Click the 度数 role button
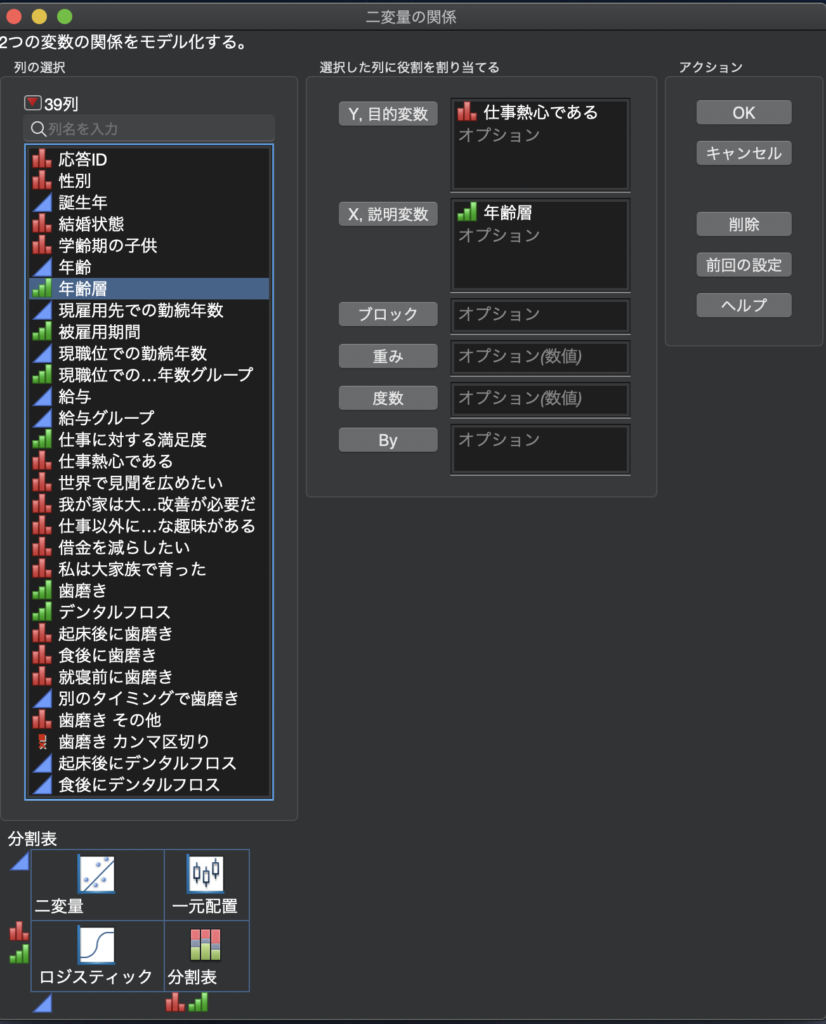This screenshot has width=826, height=1024. coord(388,398)
